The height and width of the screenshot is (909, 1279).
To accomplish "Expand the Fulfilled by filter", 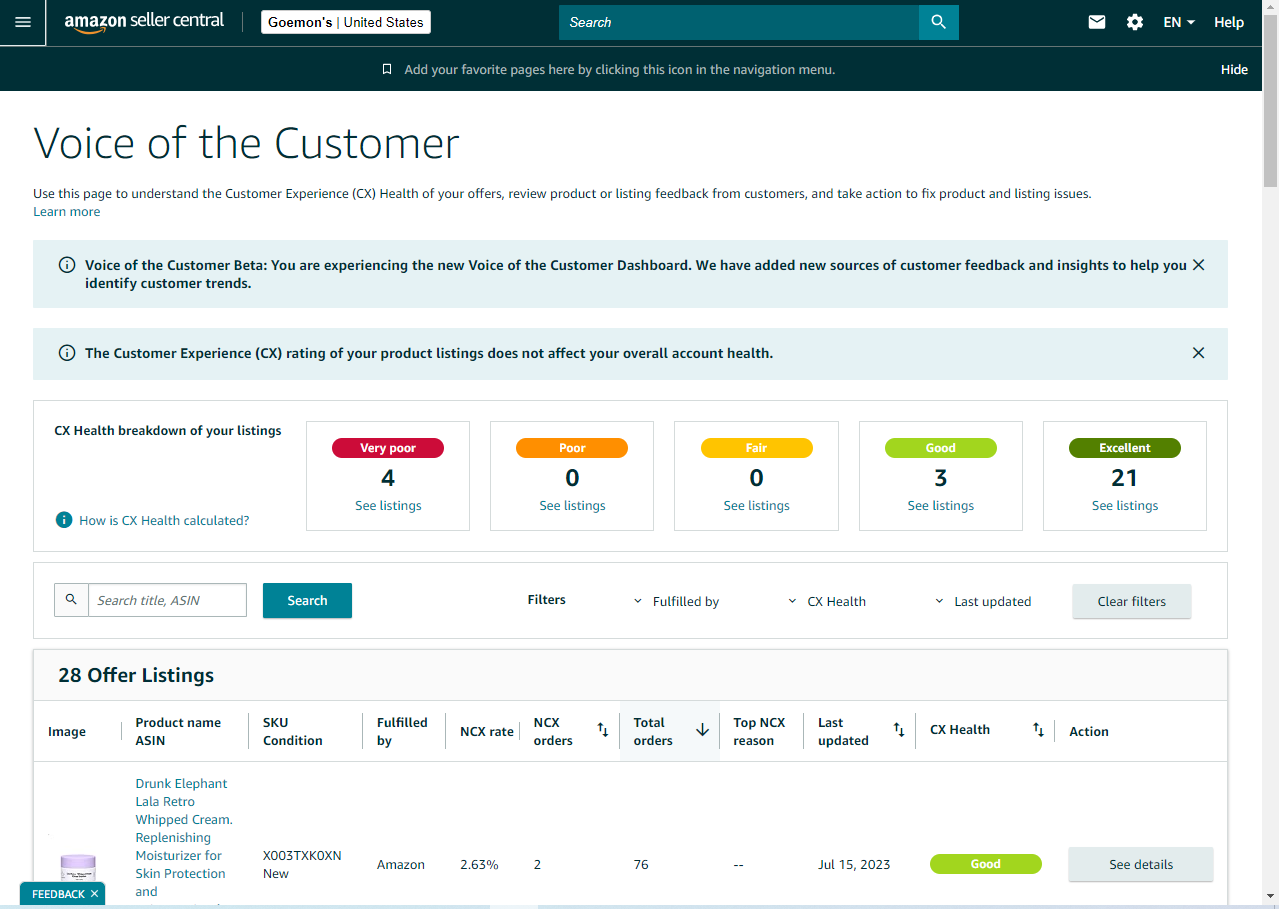I will click(677, 601).
